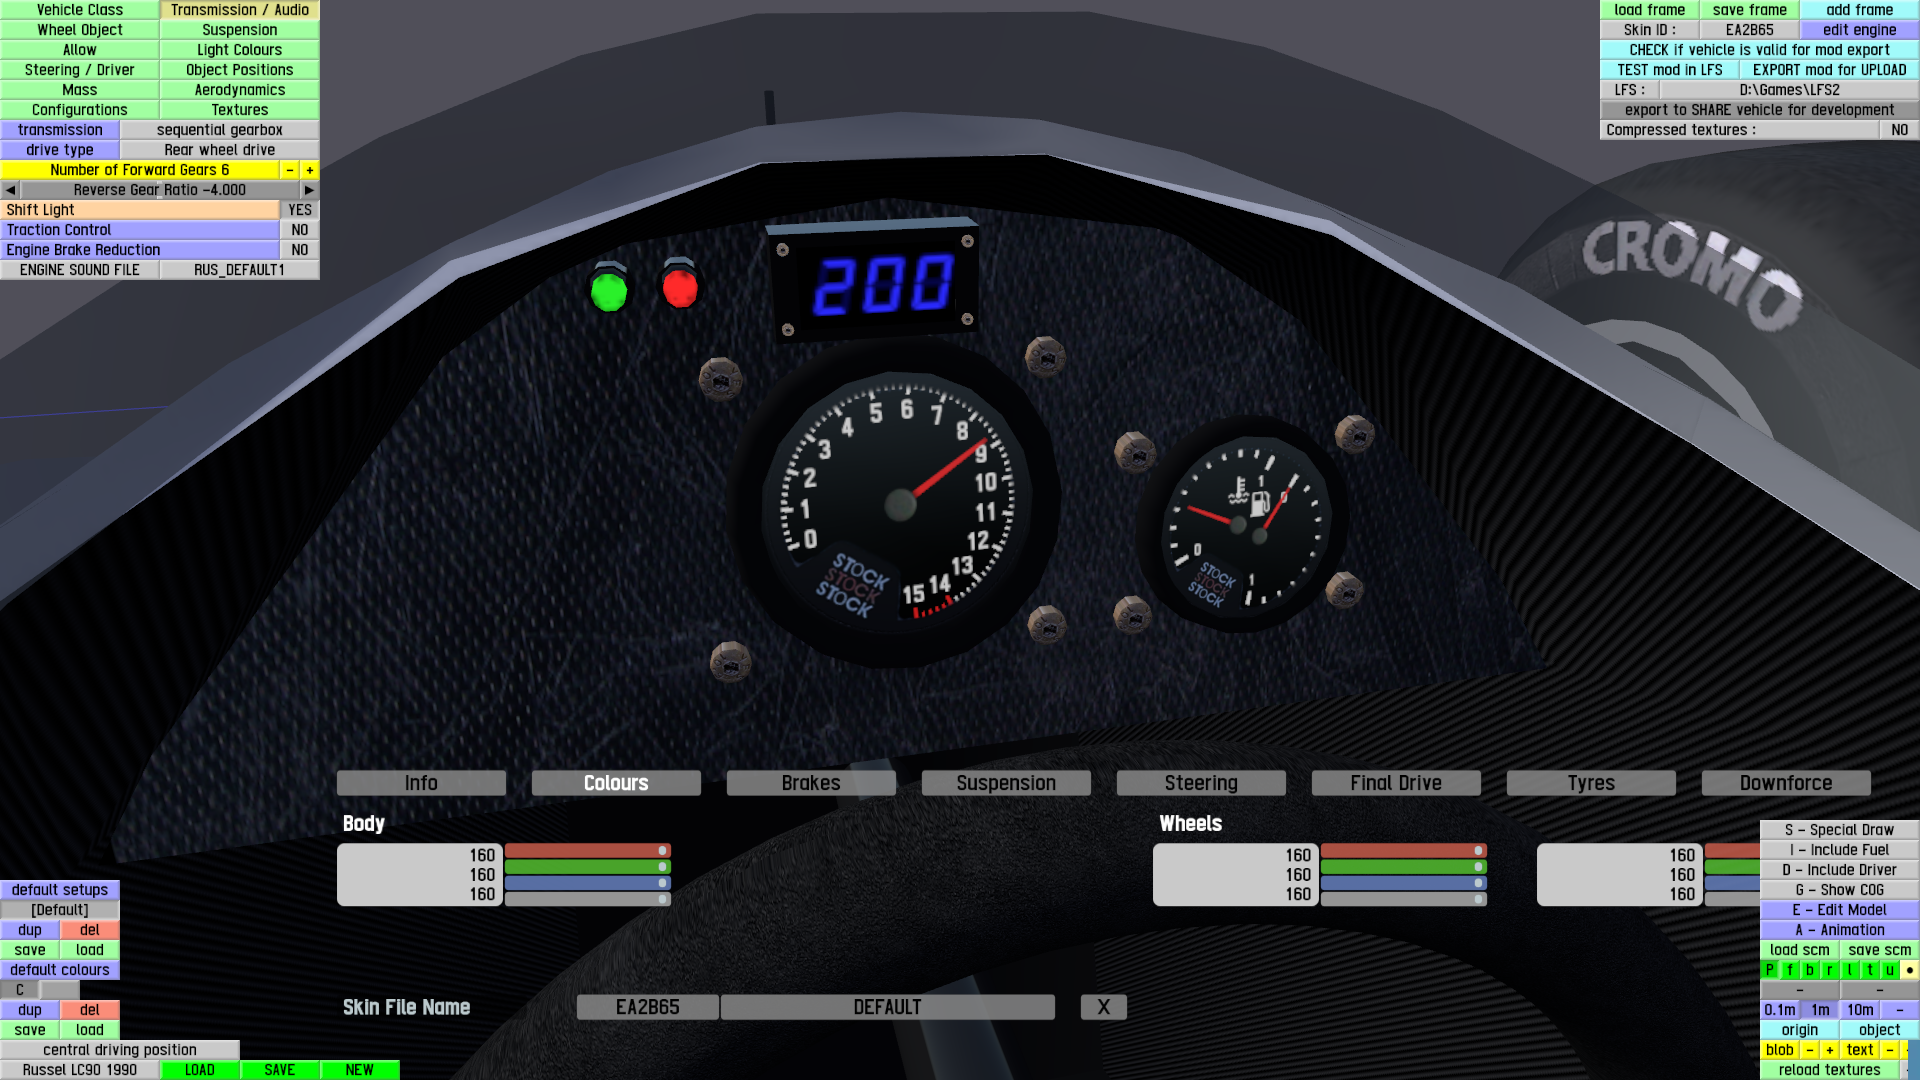Screen dimensions: 1920x1080
Task: Change the LFS path D:\Games\LFS2
Action: point(1790,90)
